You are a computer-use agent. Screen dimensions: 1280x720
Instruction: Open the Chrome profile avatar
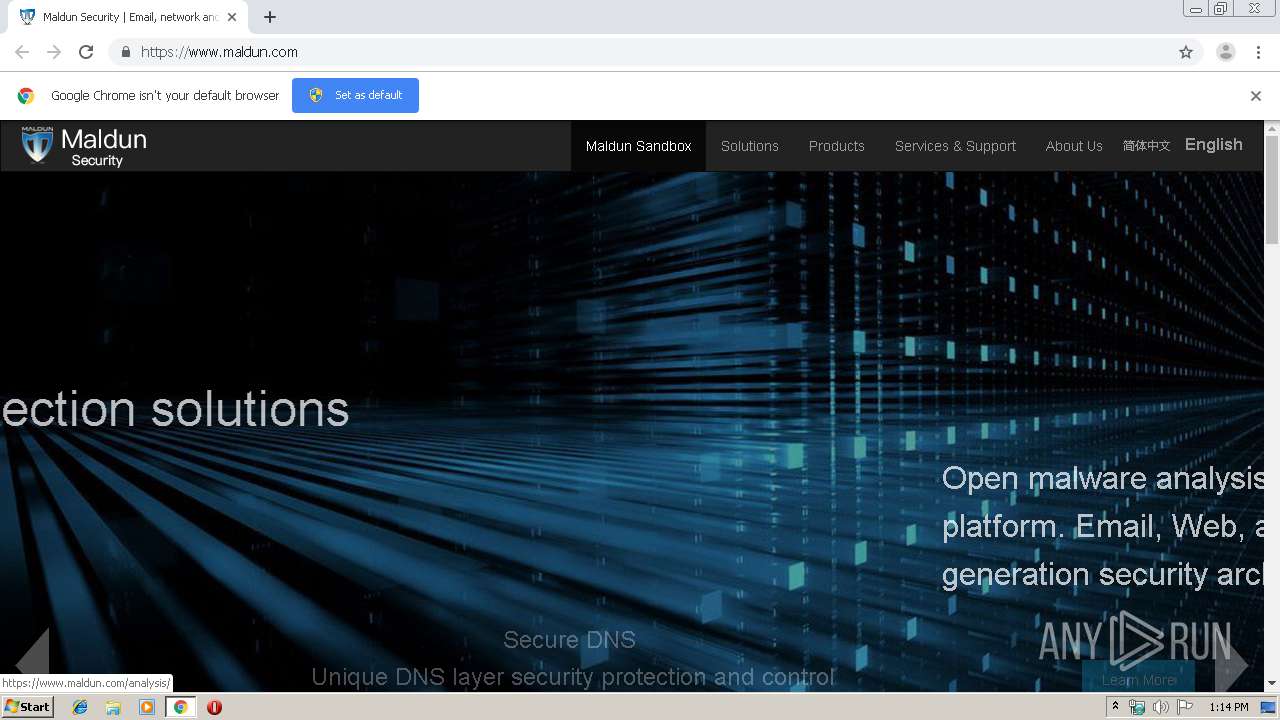tap(1226, 52)
